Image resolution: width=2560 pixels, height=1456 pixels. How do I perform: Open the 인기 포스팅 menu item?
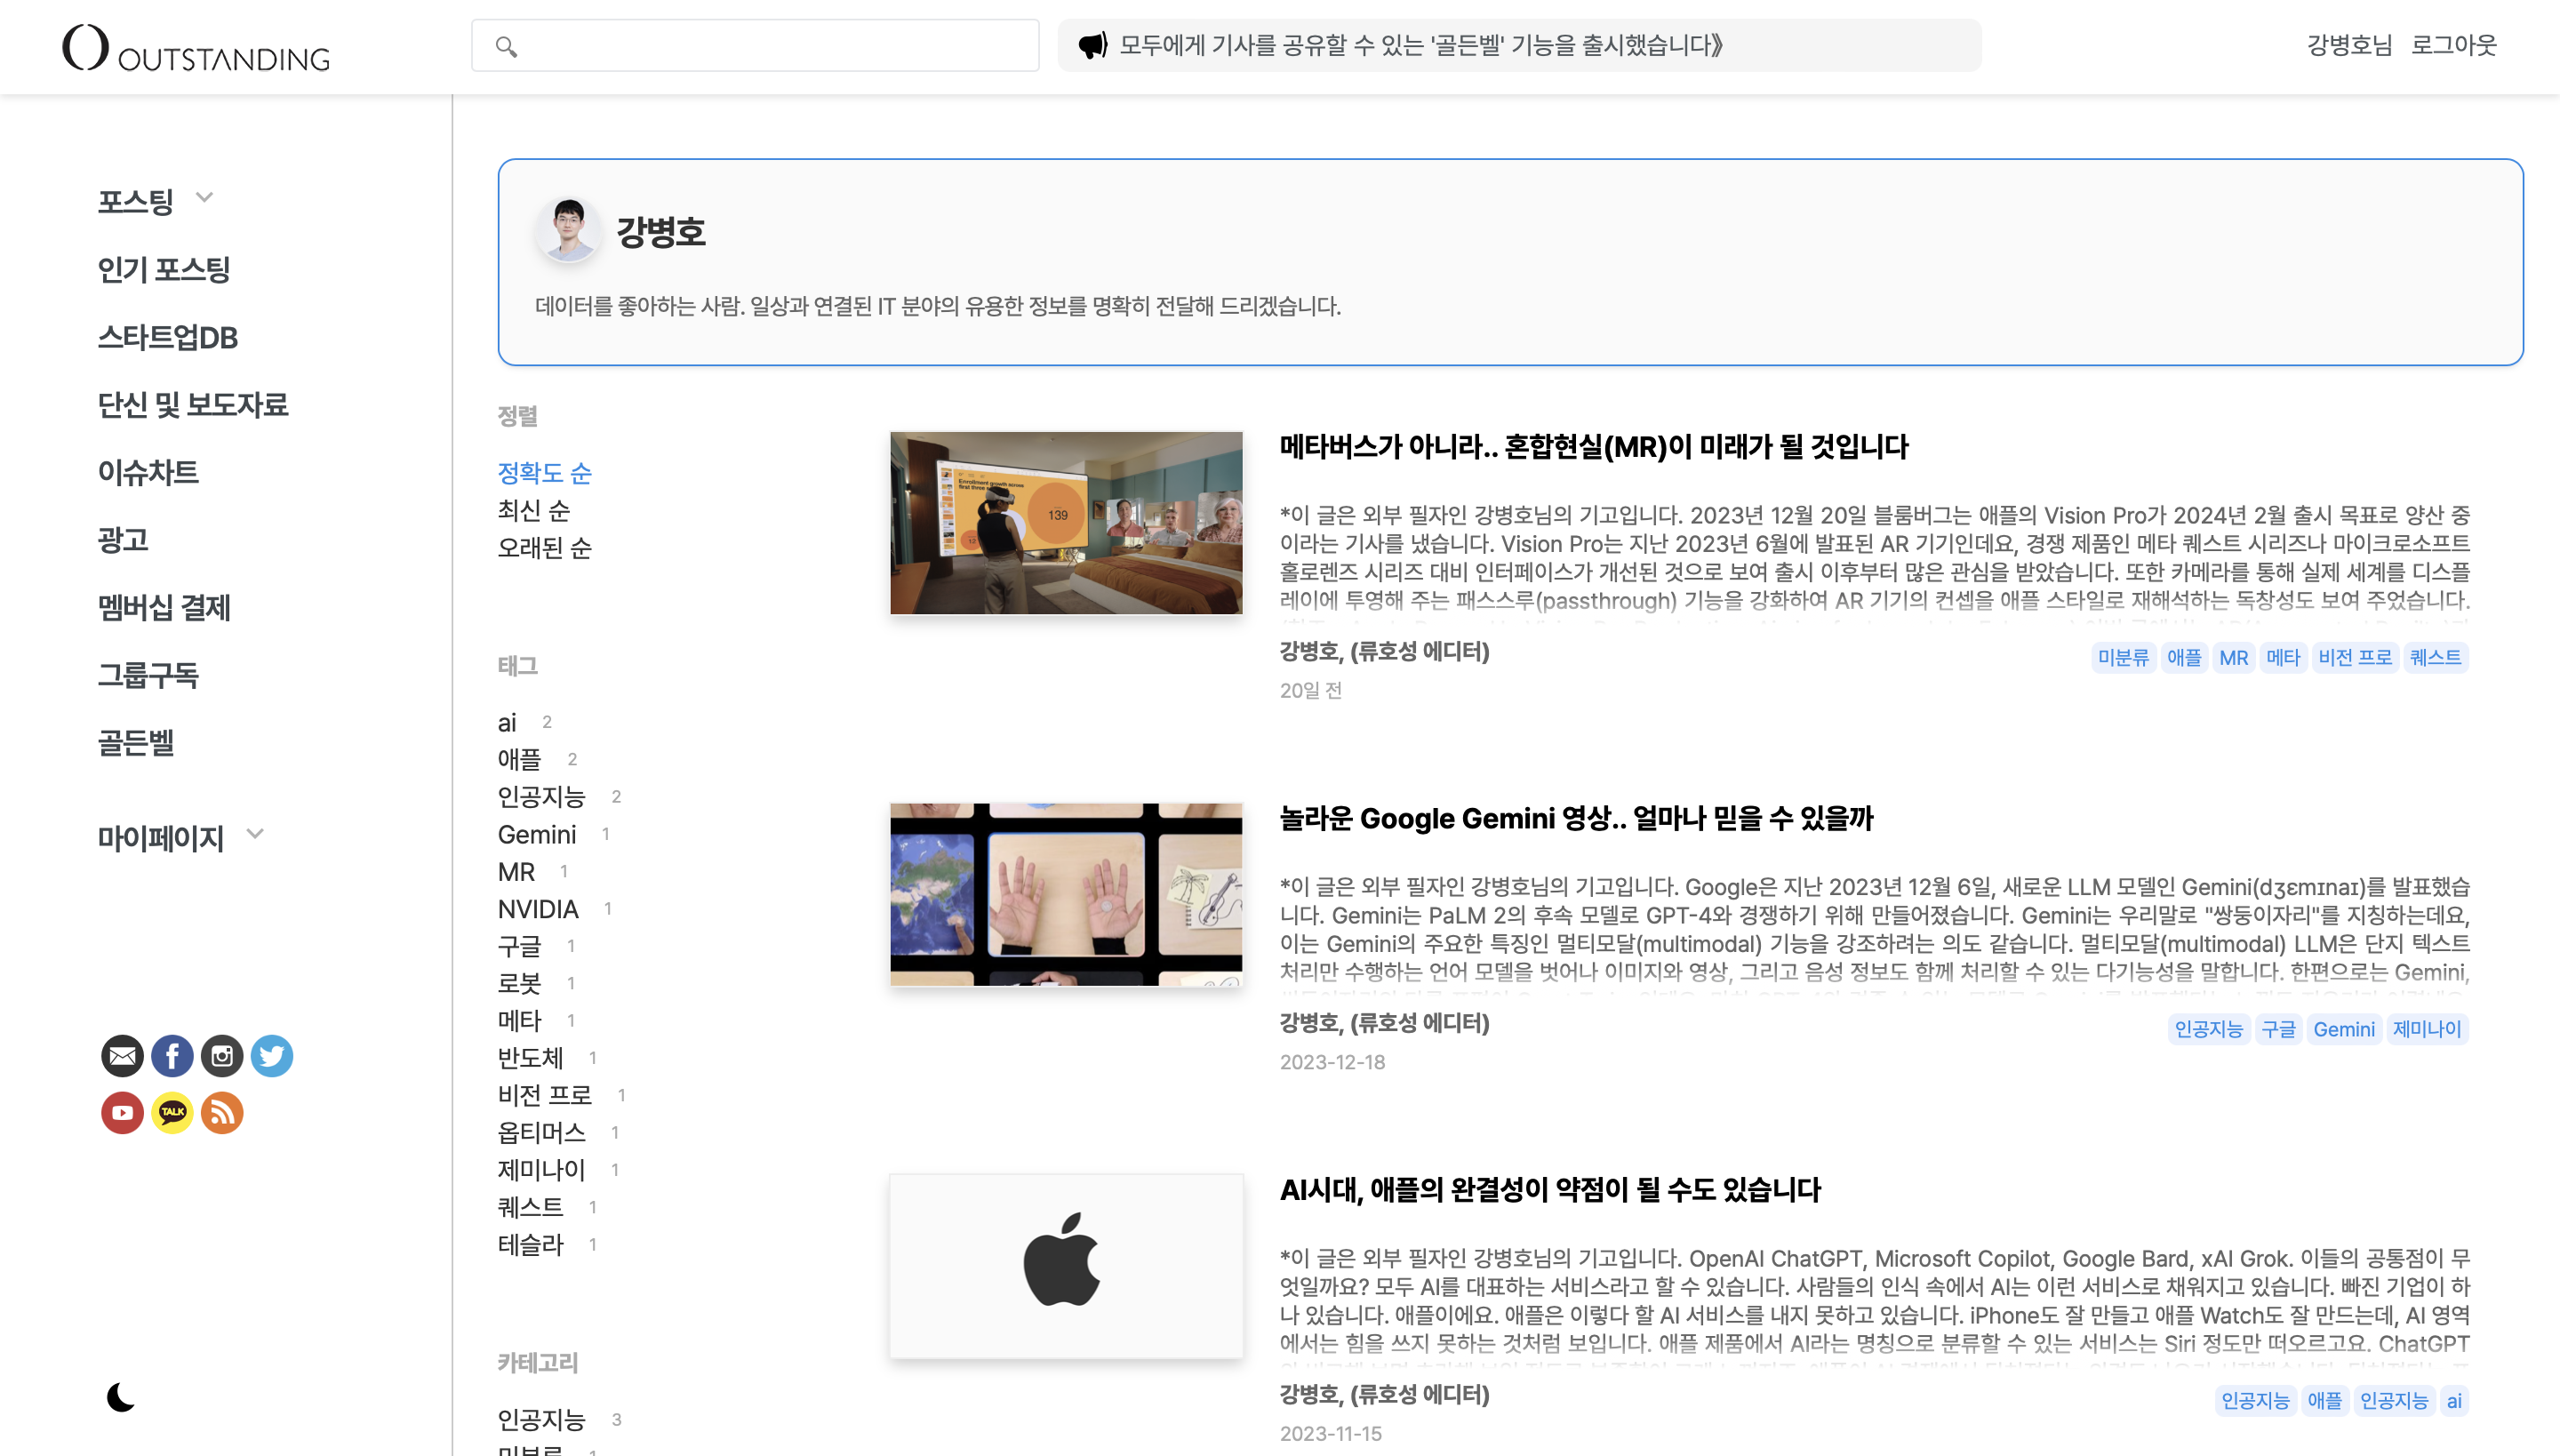tap(163, 269)
